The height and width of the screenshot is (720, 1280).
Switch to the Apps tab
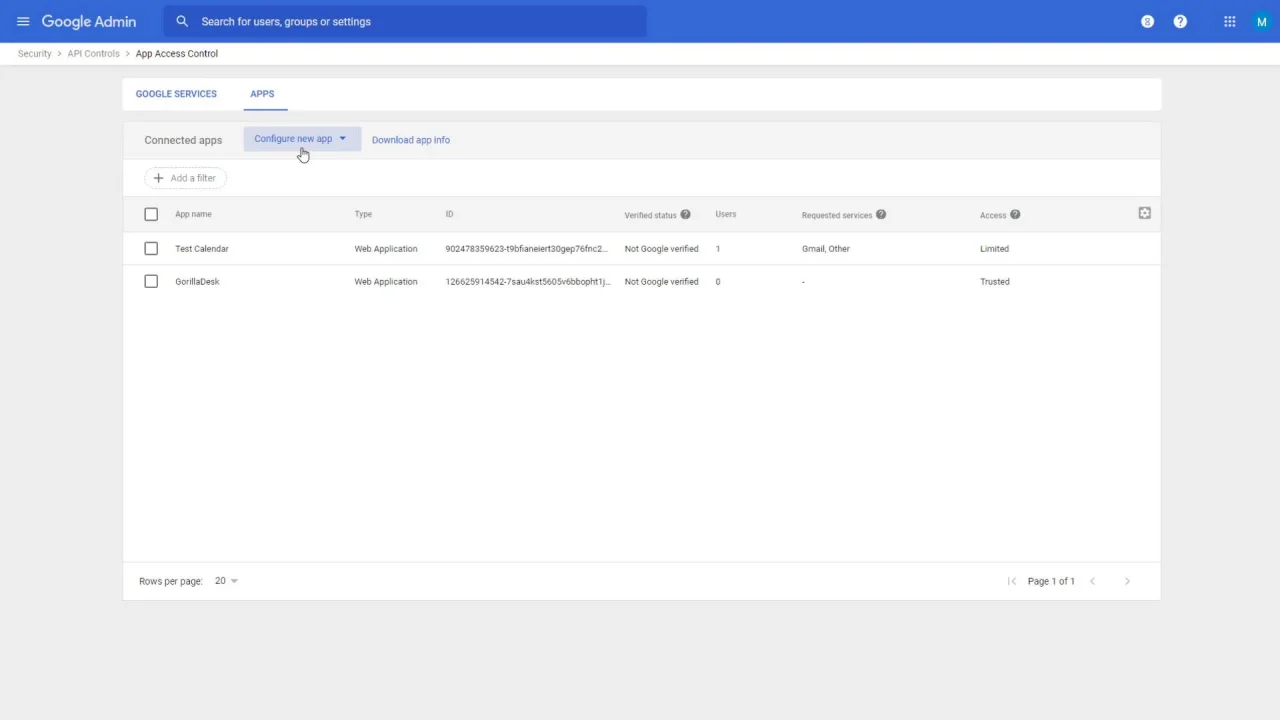[x=262, y=94]
